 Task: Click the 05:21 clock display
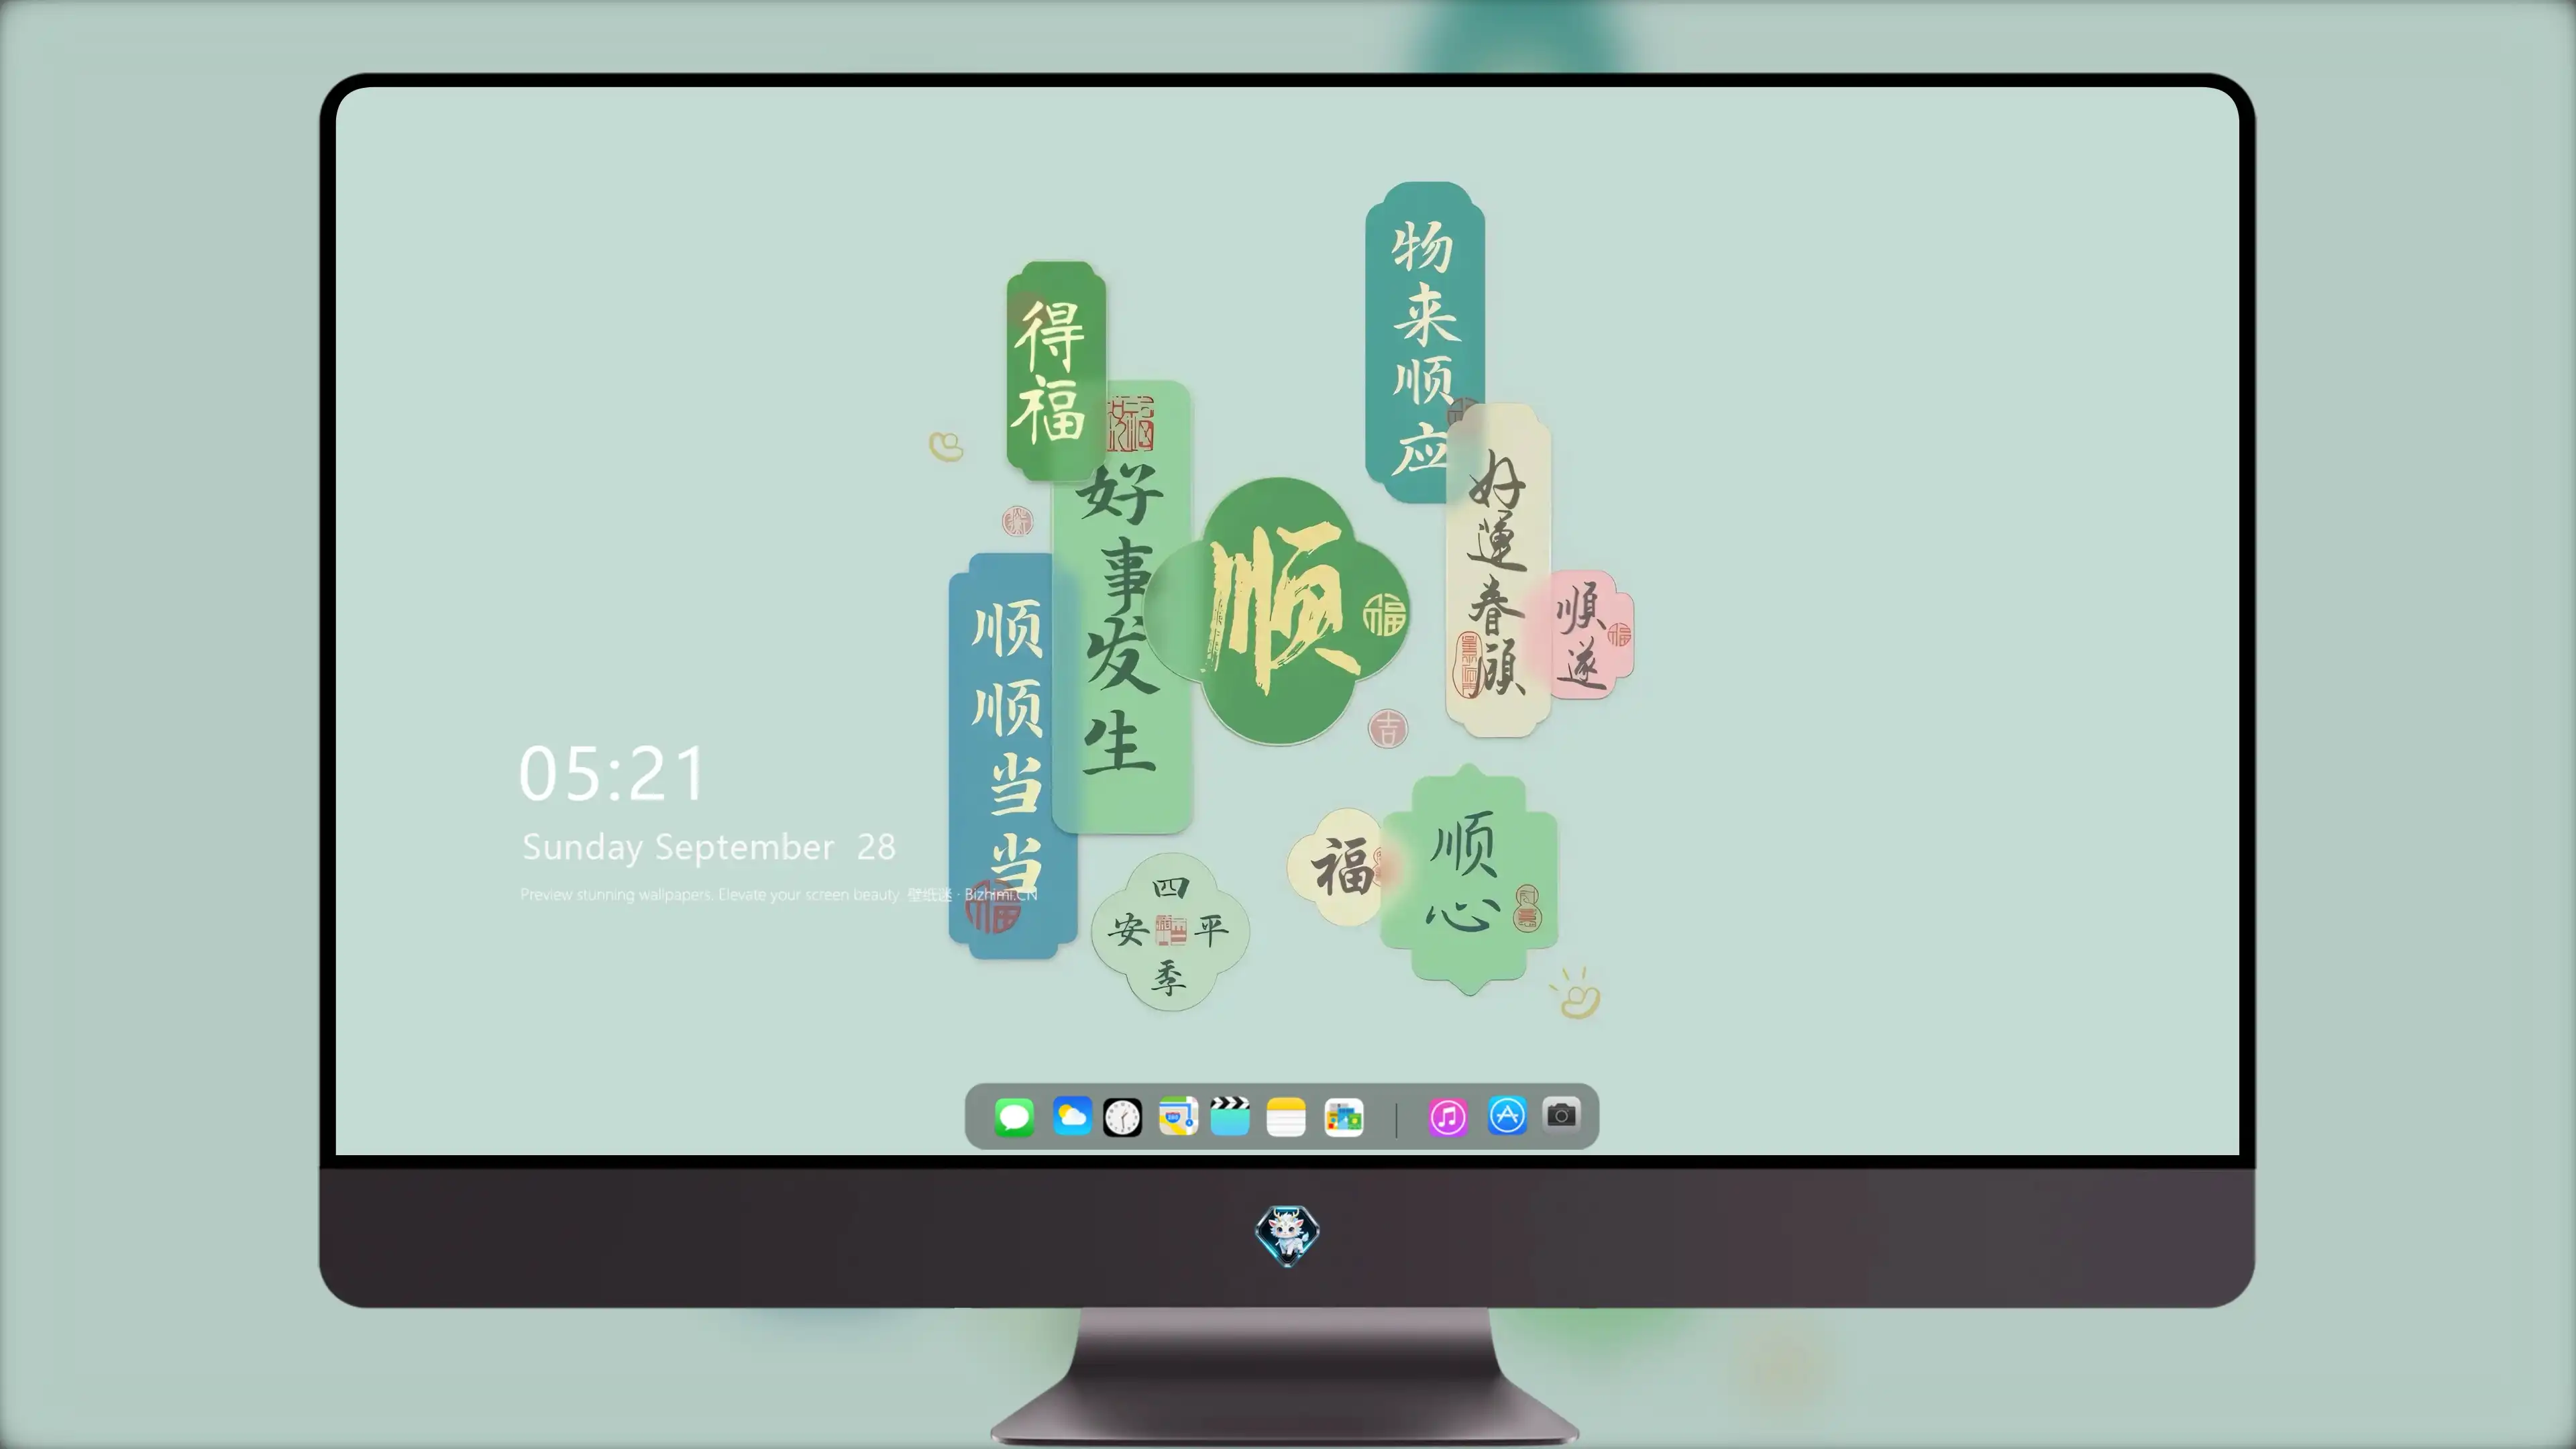tap(612, 774)
